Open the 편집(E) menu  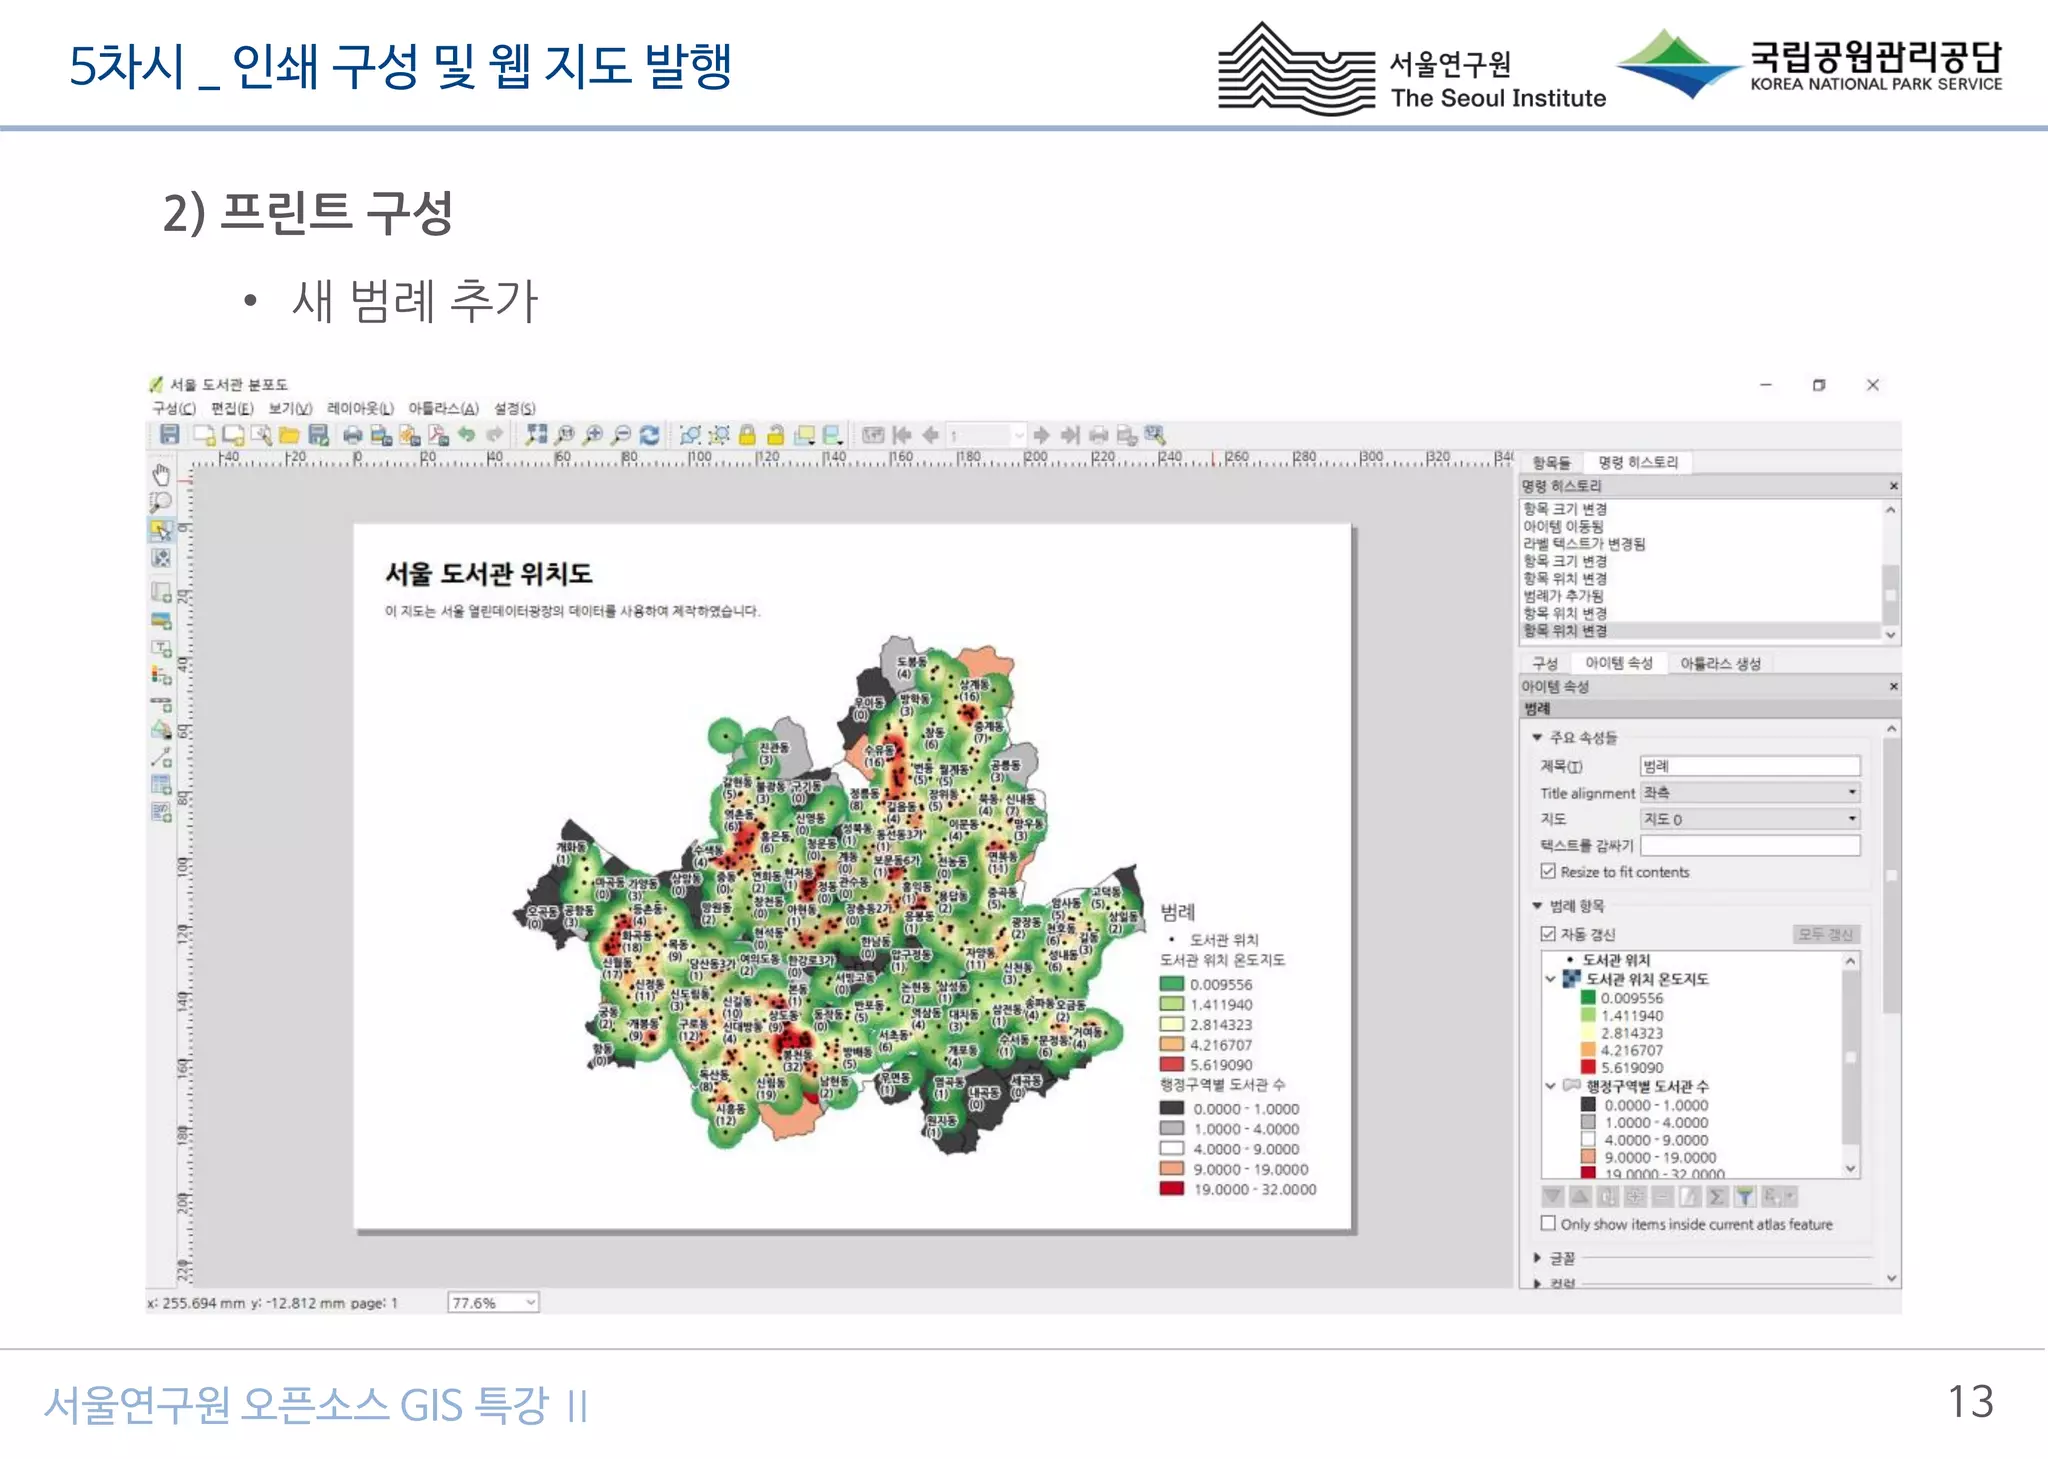(x=232, y=408)
